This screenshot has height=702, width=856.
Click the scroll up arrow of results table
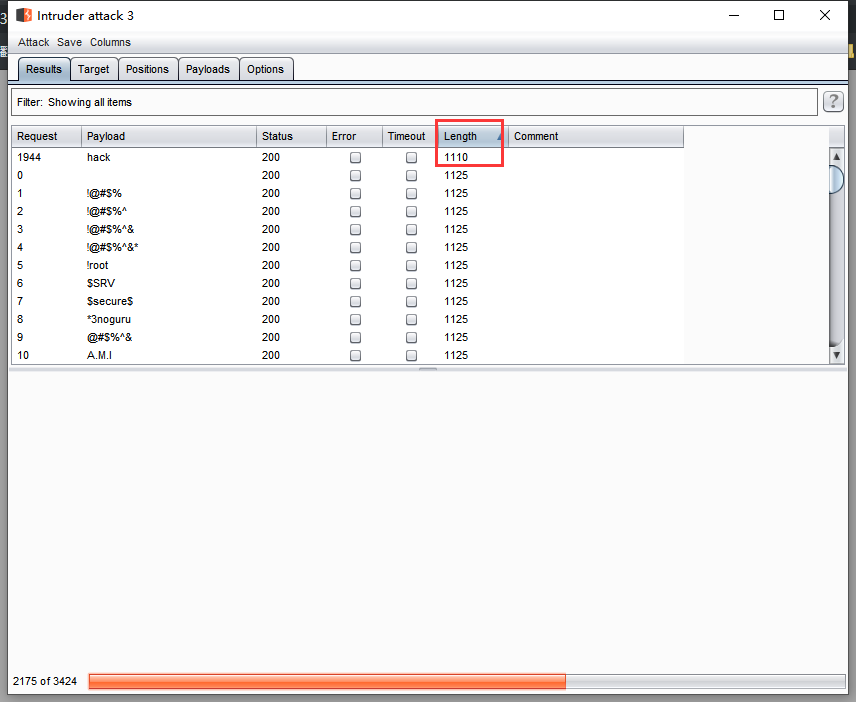pyautogui.click(x=836, y=157)
